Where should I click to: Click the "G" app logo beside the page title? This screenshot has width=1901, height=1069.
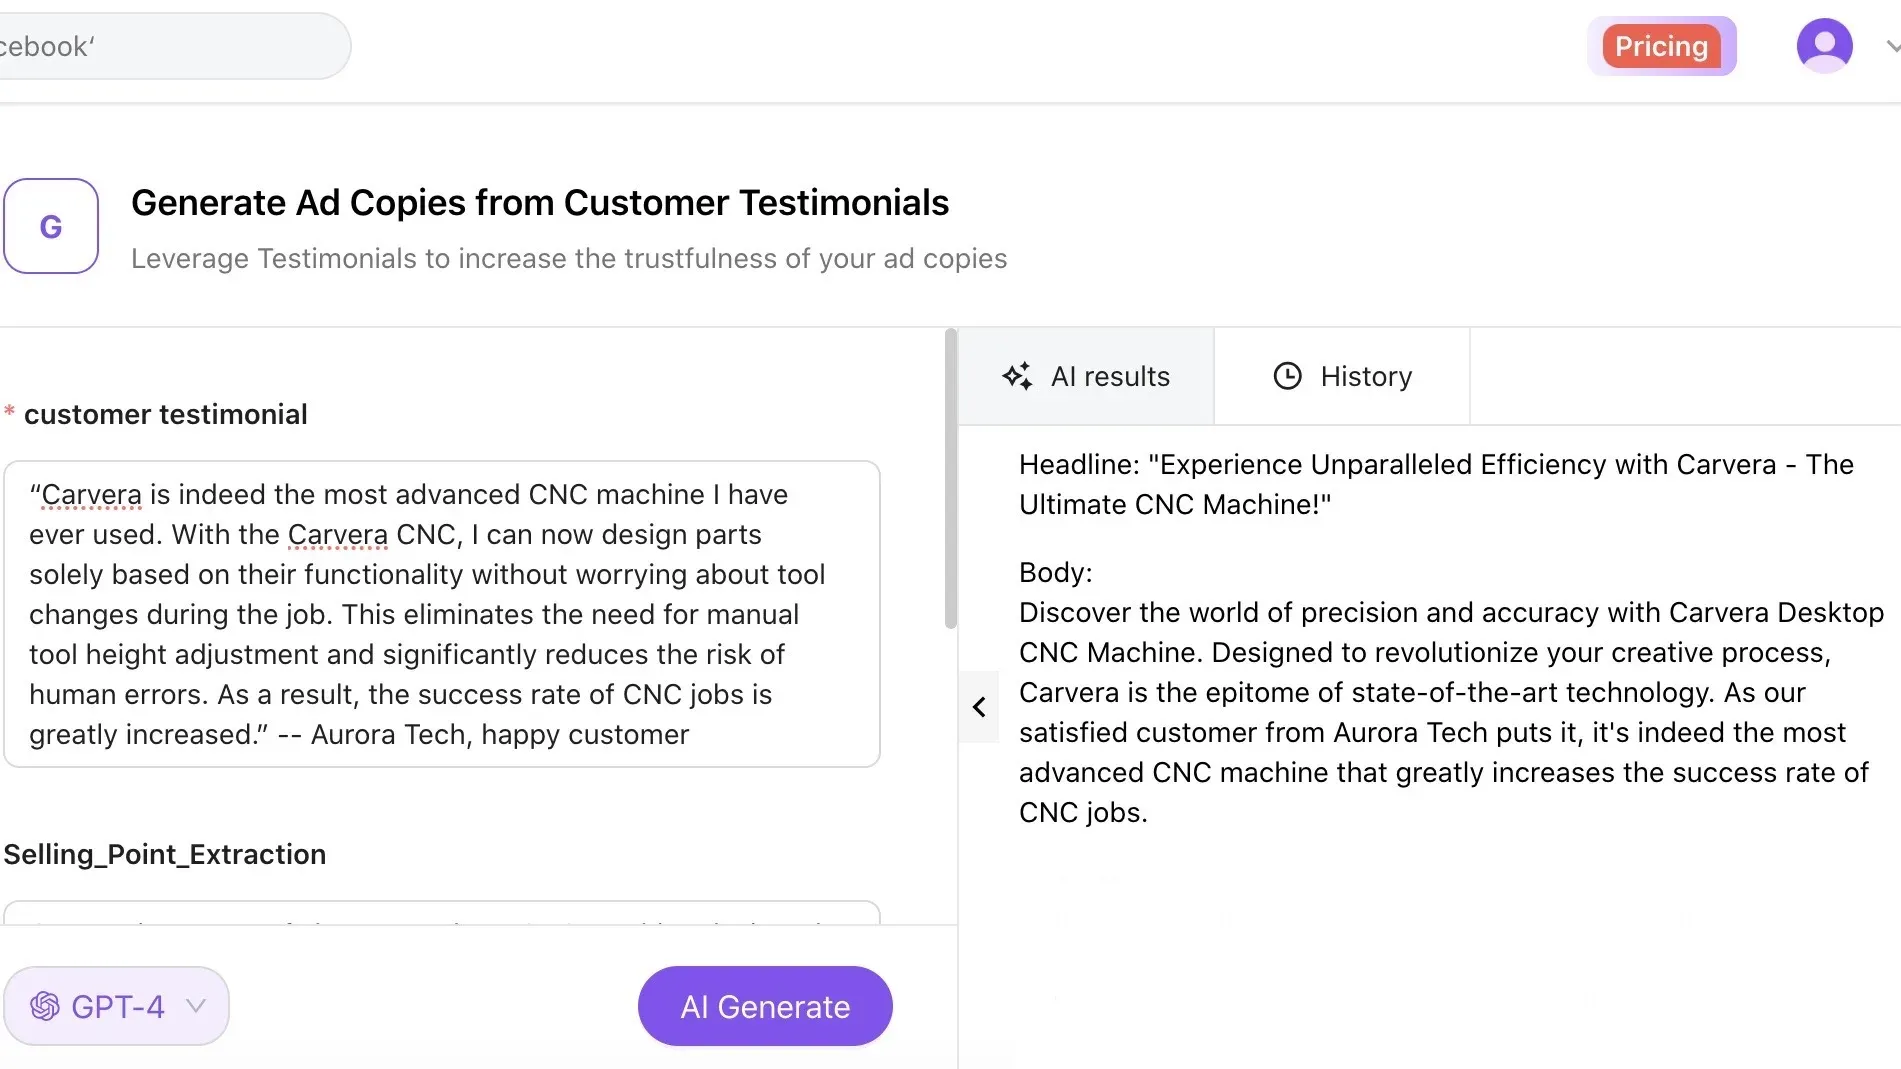click(51, 226)
